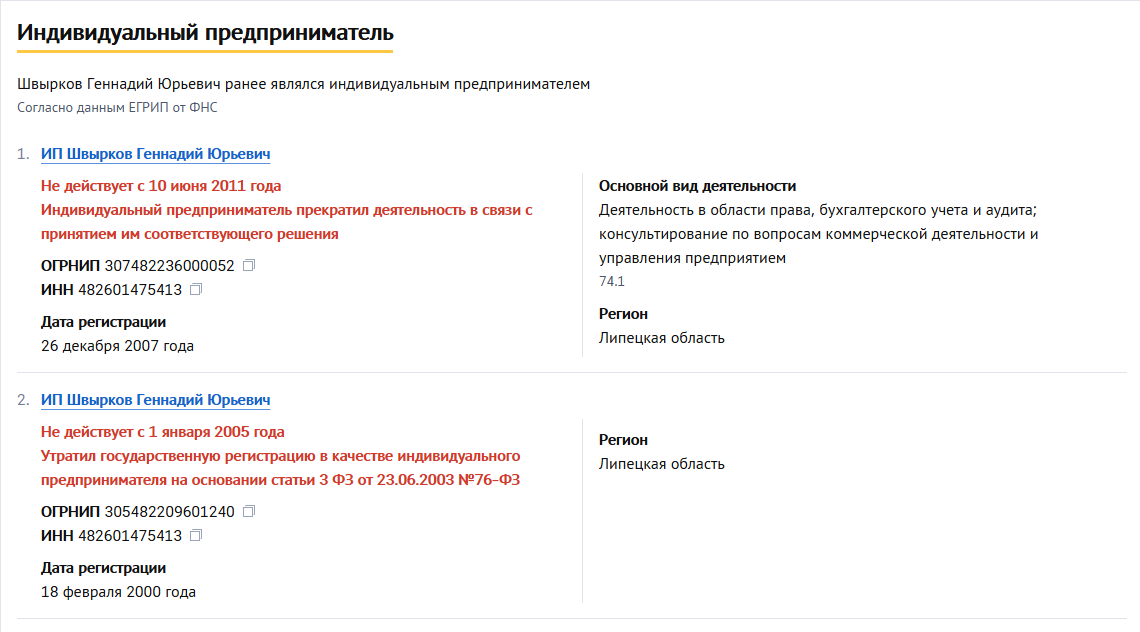Screen dimensions: 1140x632
Task: Click registration date 18 февраля 2000 года
Action: tap(119, 592)
